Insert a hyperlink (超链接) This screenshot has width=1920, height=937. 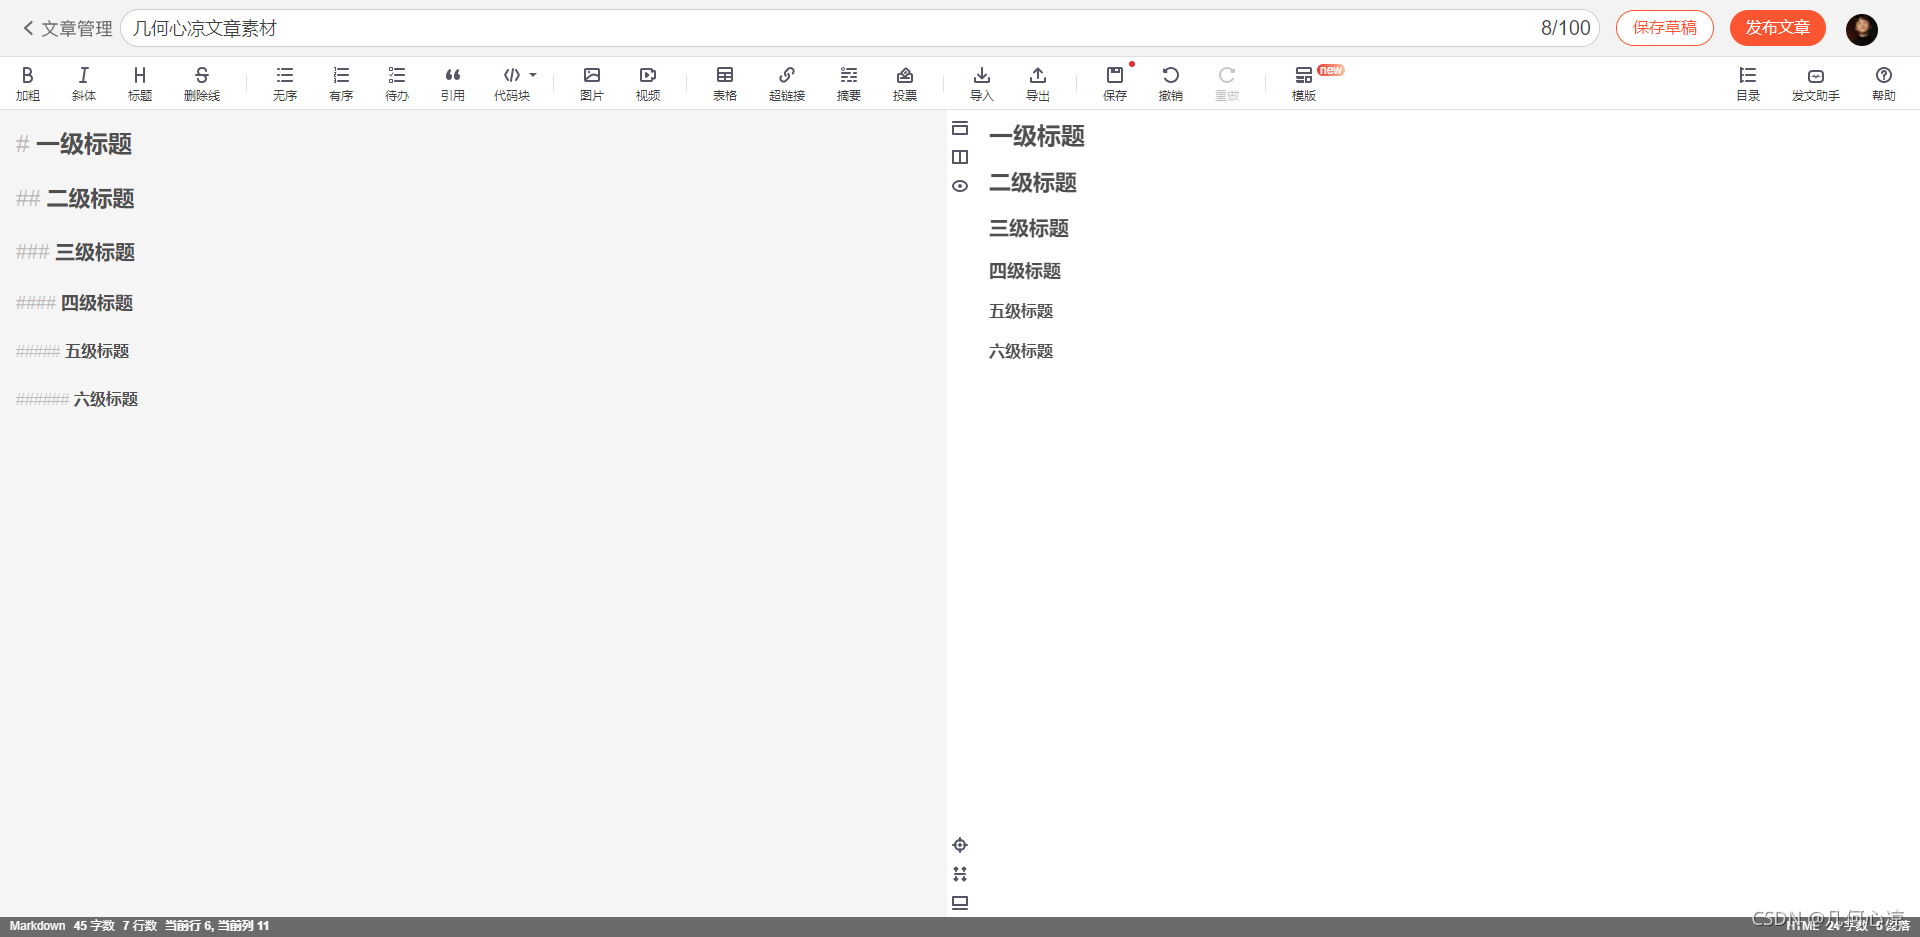coord(787,84)
